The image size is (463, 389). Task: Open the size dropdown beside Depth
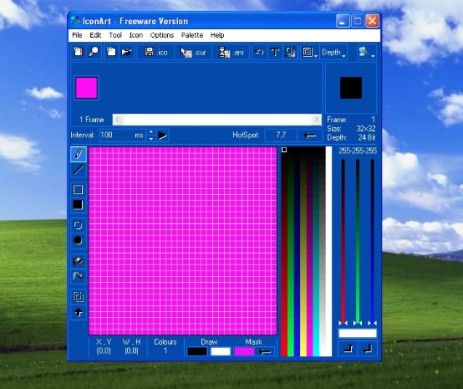tap(310, 52)
